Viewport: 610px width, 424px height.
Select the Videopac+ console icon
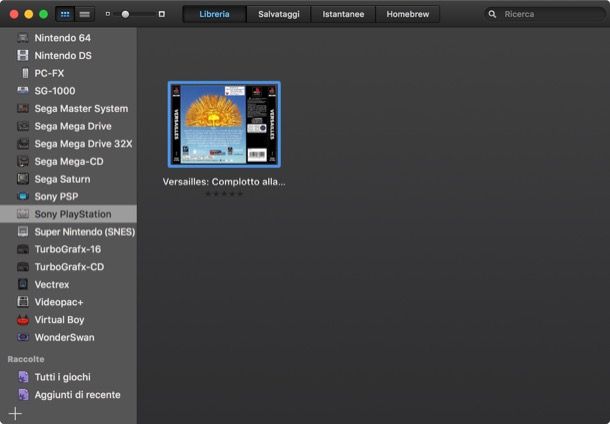tap(23, 302)
